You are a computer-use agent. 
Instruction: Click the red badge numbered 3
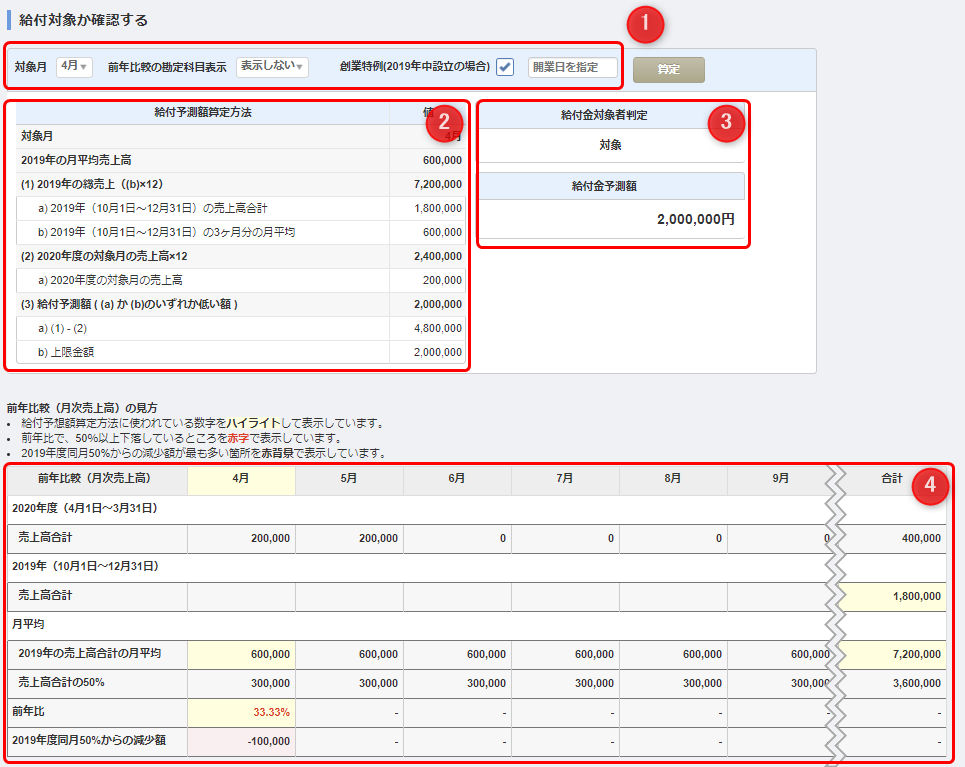coord(727,122)
